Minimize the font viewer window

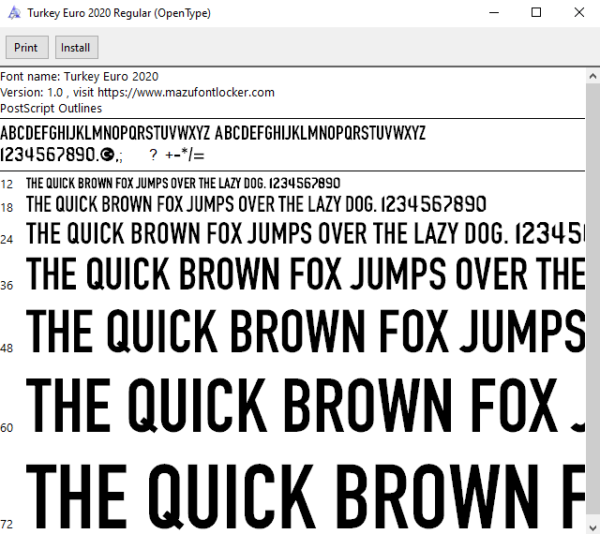pos(494,13)
